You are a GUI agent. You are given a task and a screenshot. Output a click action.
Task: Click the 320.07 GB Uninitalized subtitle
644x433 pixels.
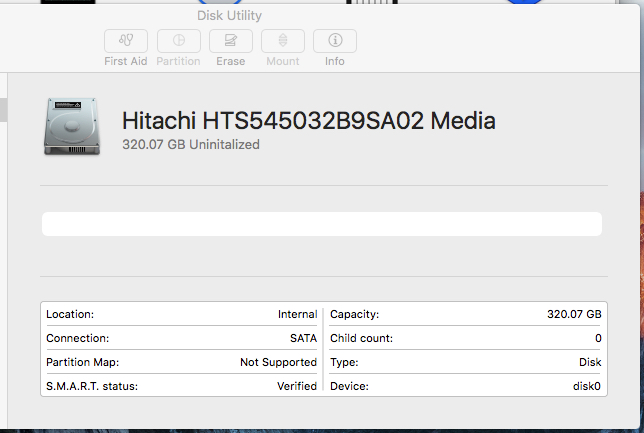pyautogui.click(x=191, y=145)
